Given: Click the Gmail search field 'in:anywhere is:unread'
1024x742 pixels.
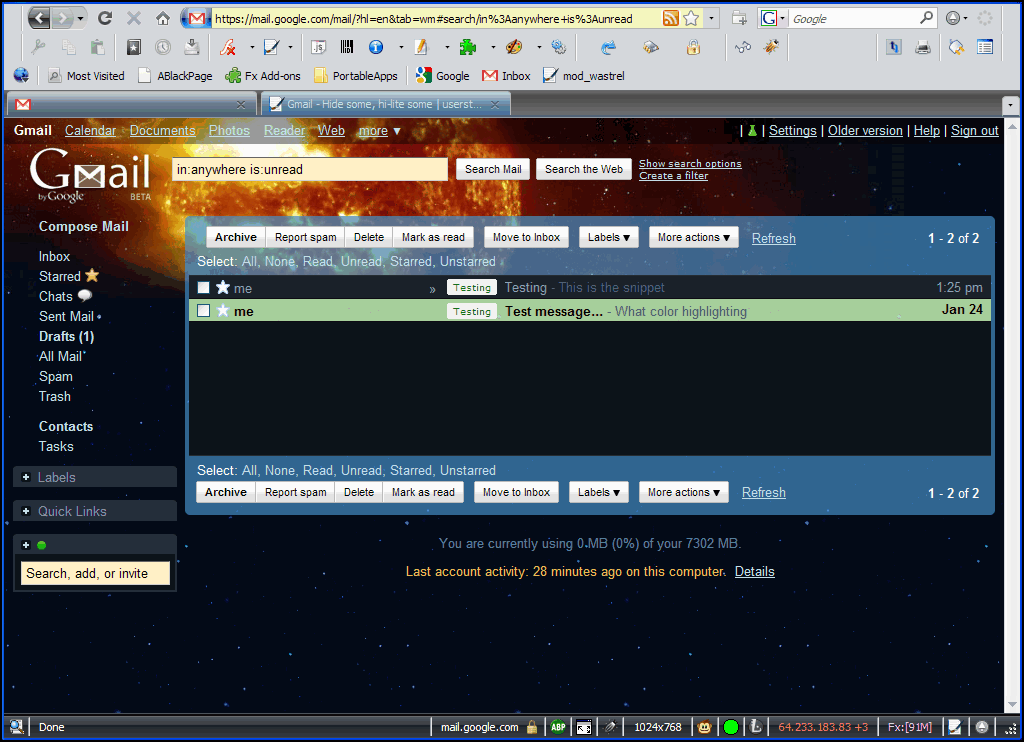Looking at the screenshot, I should click(x=310, y=169).
